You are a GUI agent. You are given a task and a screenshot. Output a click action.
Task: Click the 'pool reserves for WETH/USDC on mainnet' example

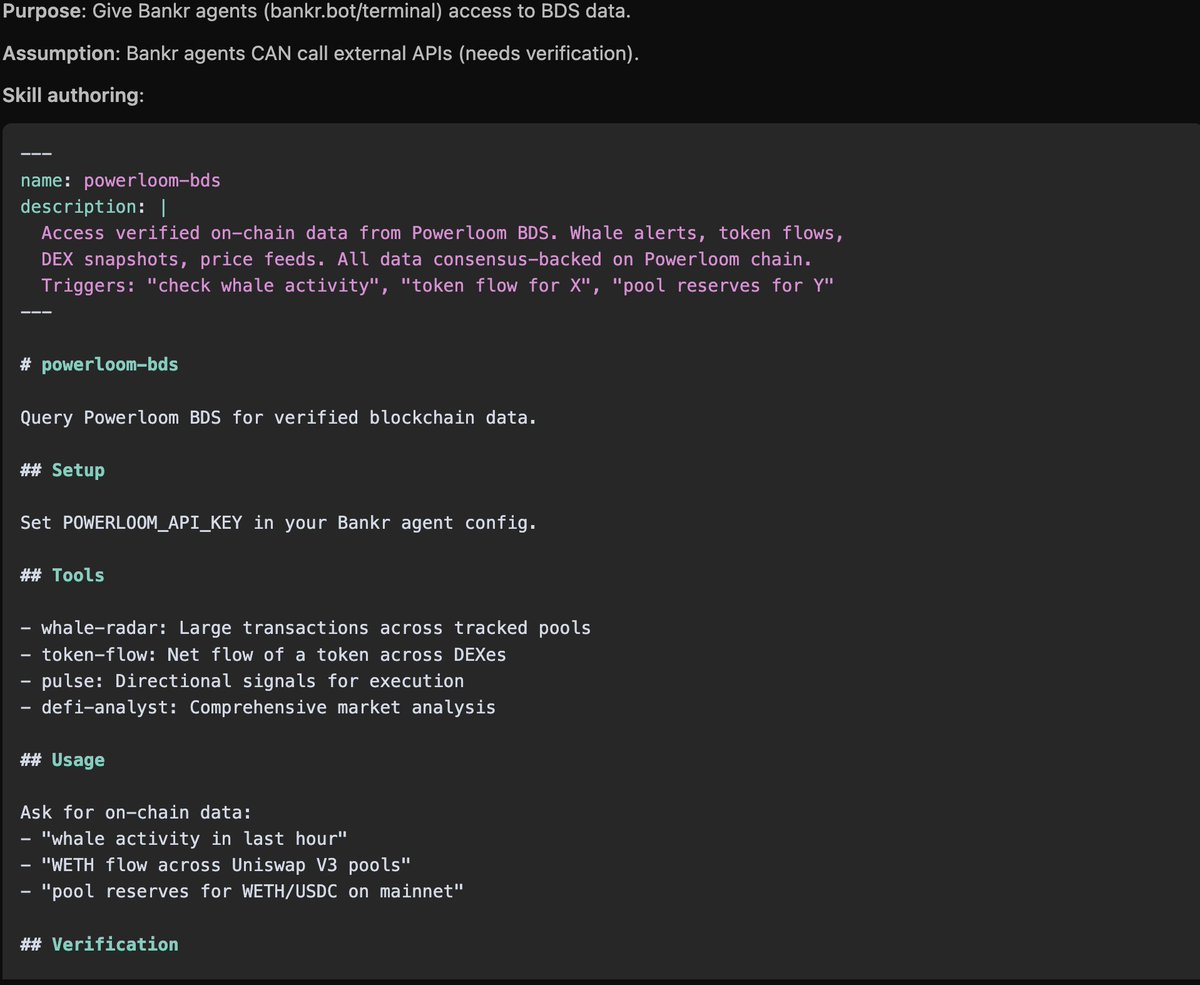(x=242, y=892)
